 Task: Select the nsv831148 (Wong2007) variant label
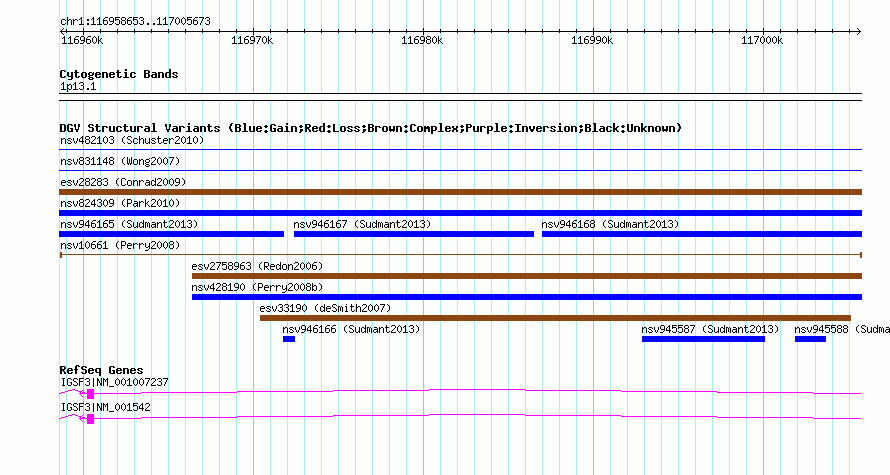click(120, 161)
